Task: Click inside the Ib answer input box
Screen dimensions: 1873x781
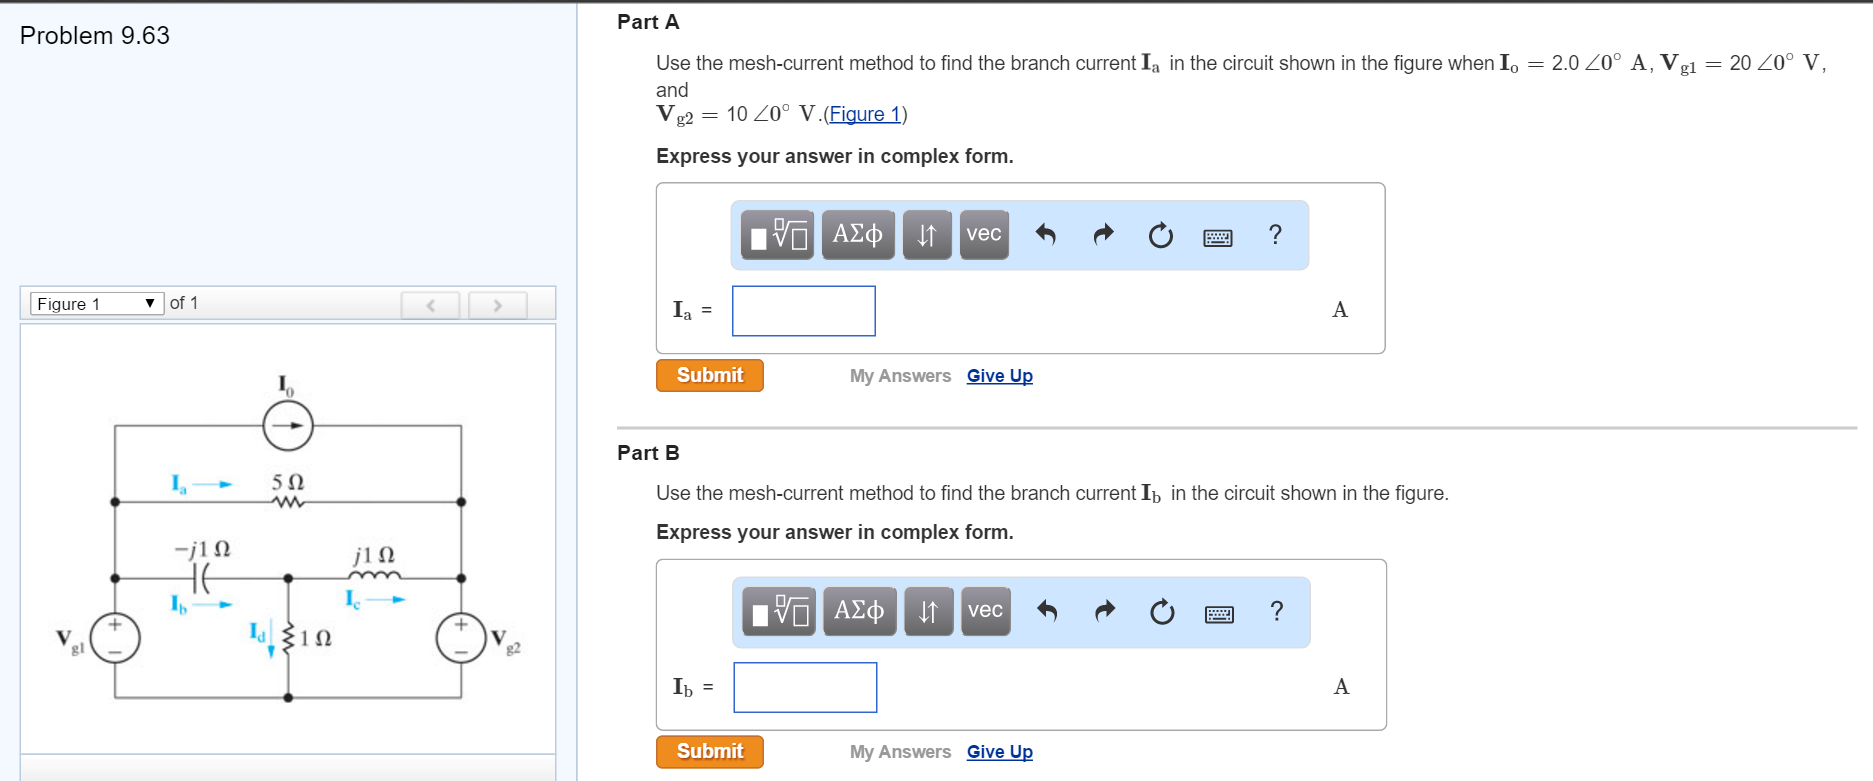Action: (805, 687)
